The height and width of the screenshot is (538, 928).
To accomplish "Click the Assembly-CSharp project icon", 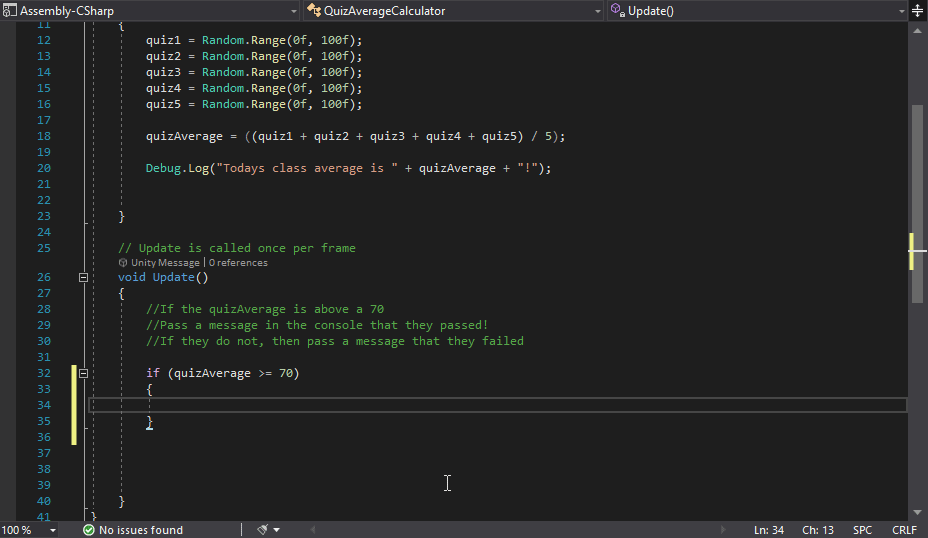I will pos(9,11).
